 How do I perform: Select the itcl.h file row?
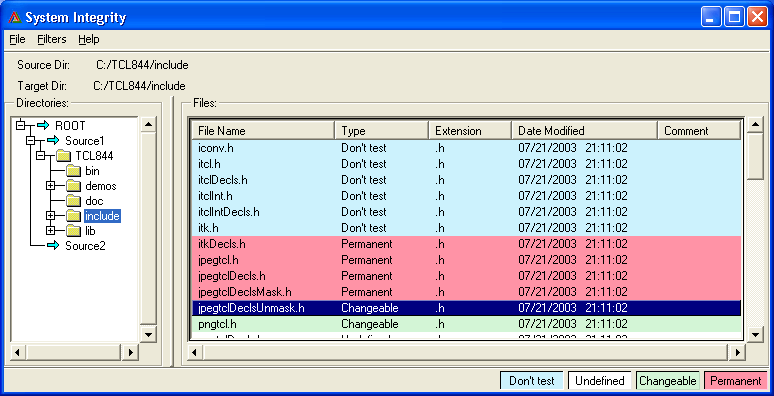click(x=466, y=163)
